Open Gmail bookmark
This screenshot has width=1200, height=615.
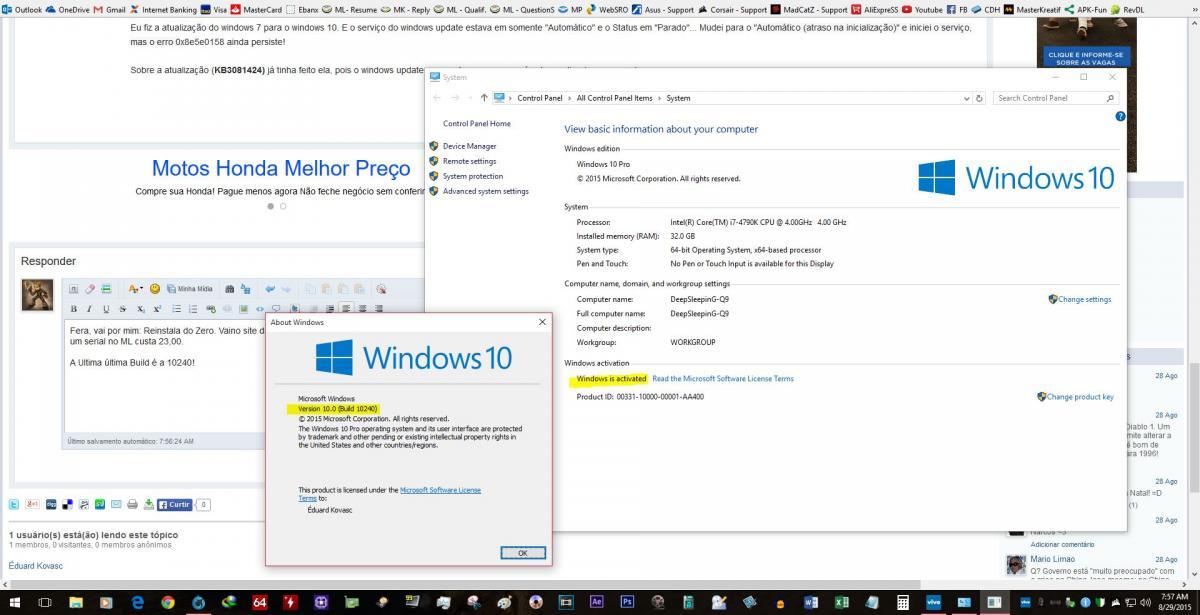[109, 9]
